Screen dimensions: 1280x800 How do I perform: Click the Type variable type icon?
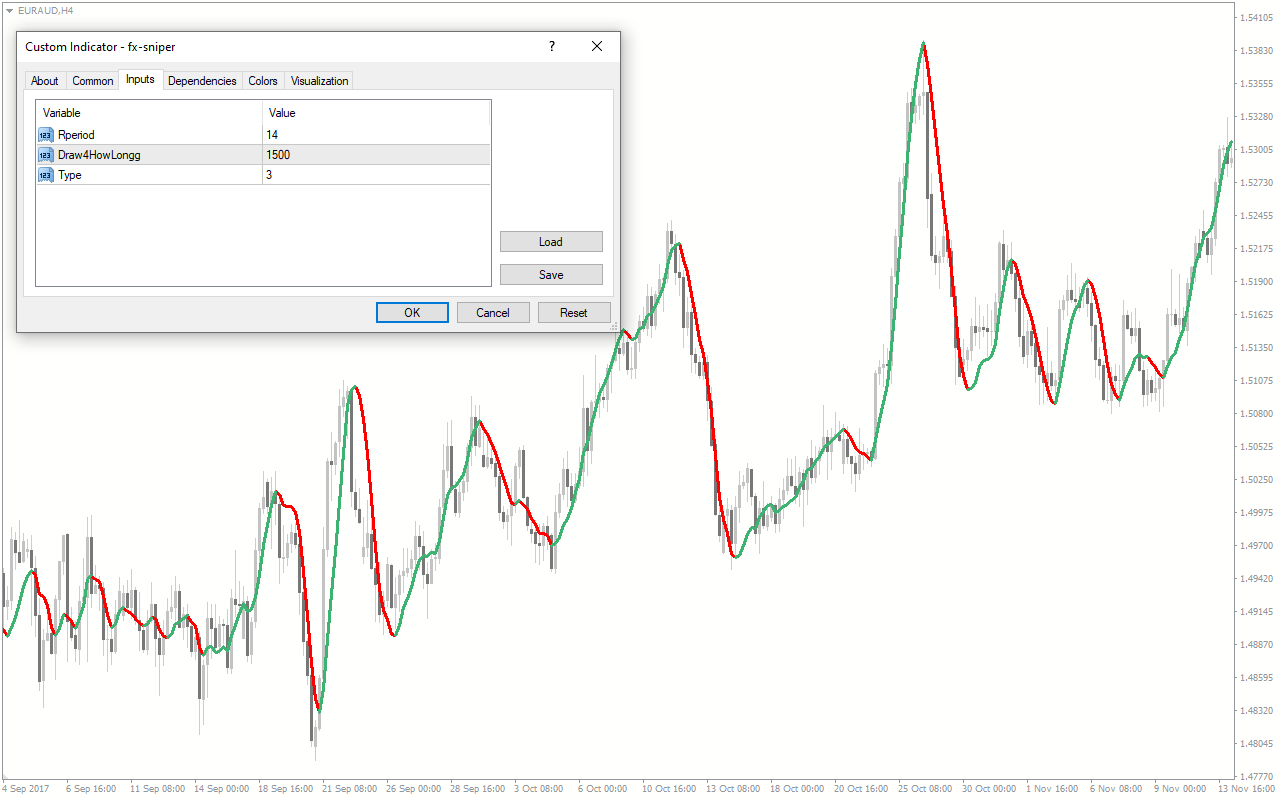coord(46,175)
